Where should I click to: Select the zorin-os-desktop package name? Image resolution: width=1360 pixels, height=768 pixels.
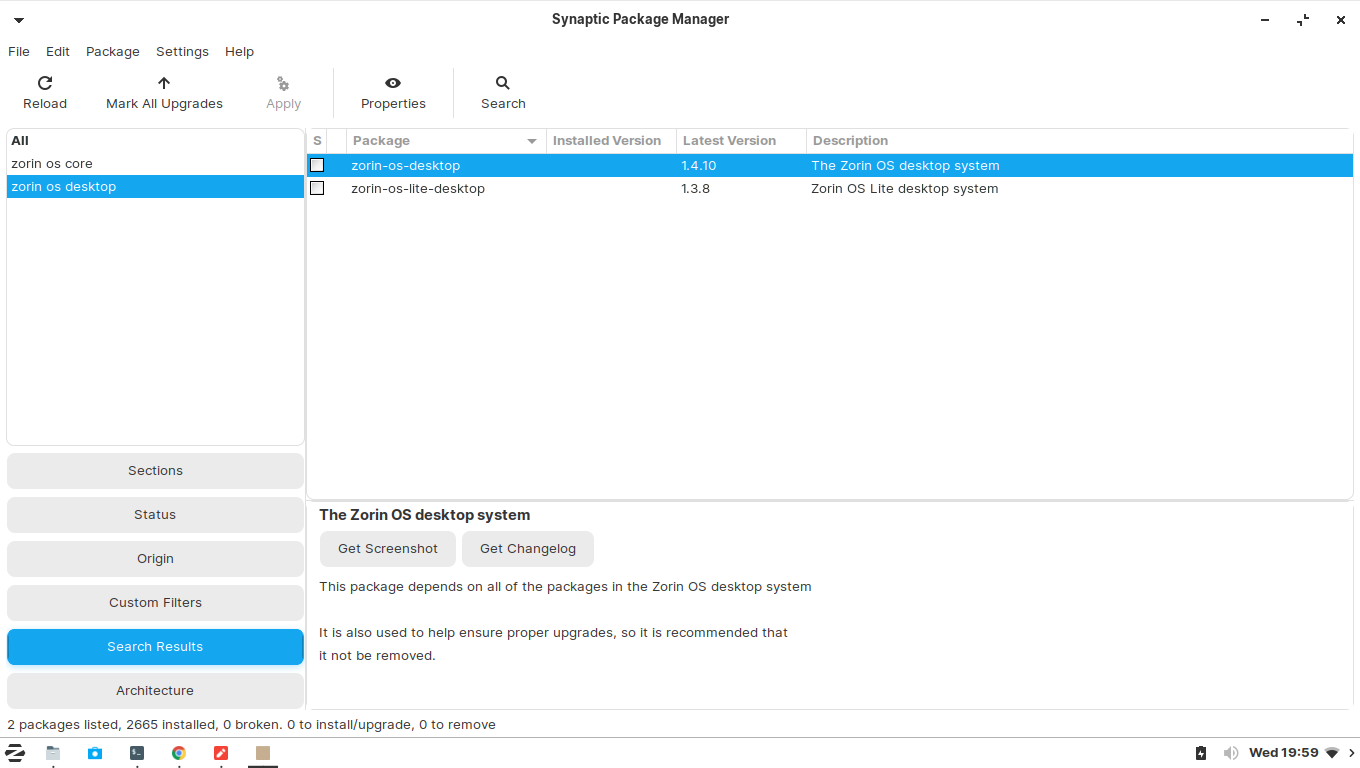(x=406, y=166)
